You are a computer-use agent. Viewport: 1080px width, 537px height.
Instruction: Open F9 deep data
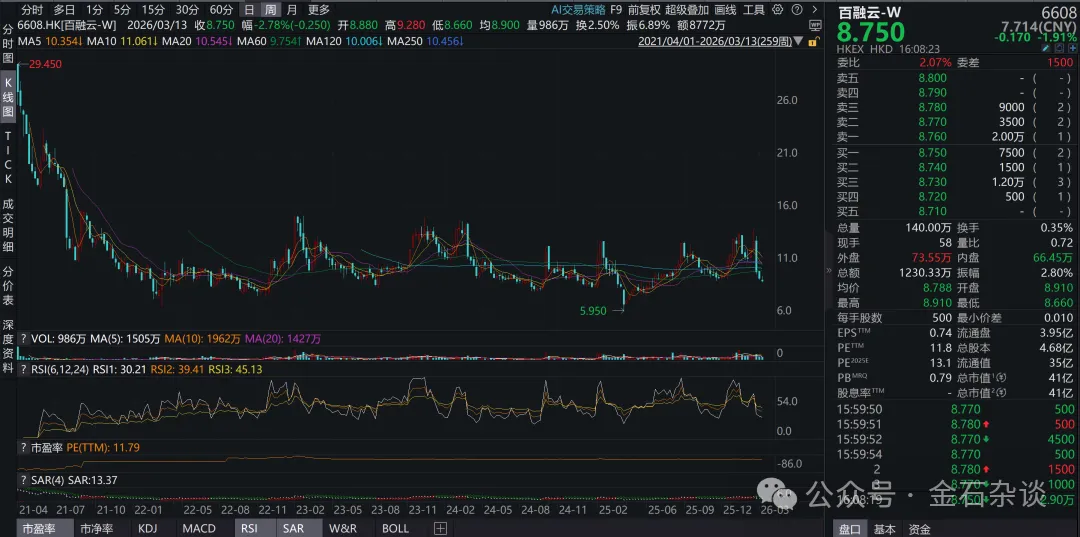pyautogui.click(x=616, y=10)
